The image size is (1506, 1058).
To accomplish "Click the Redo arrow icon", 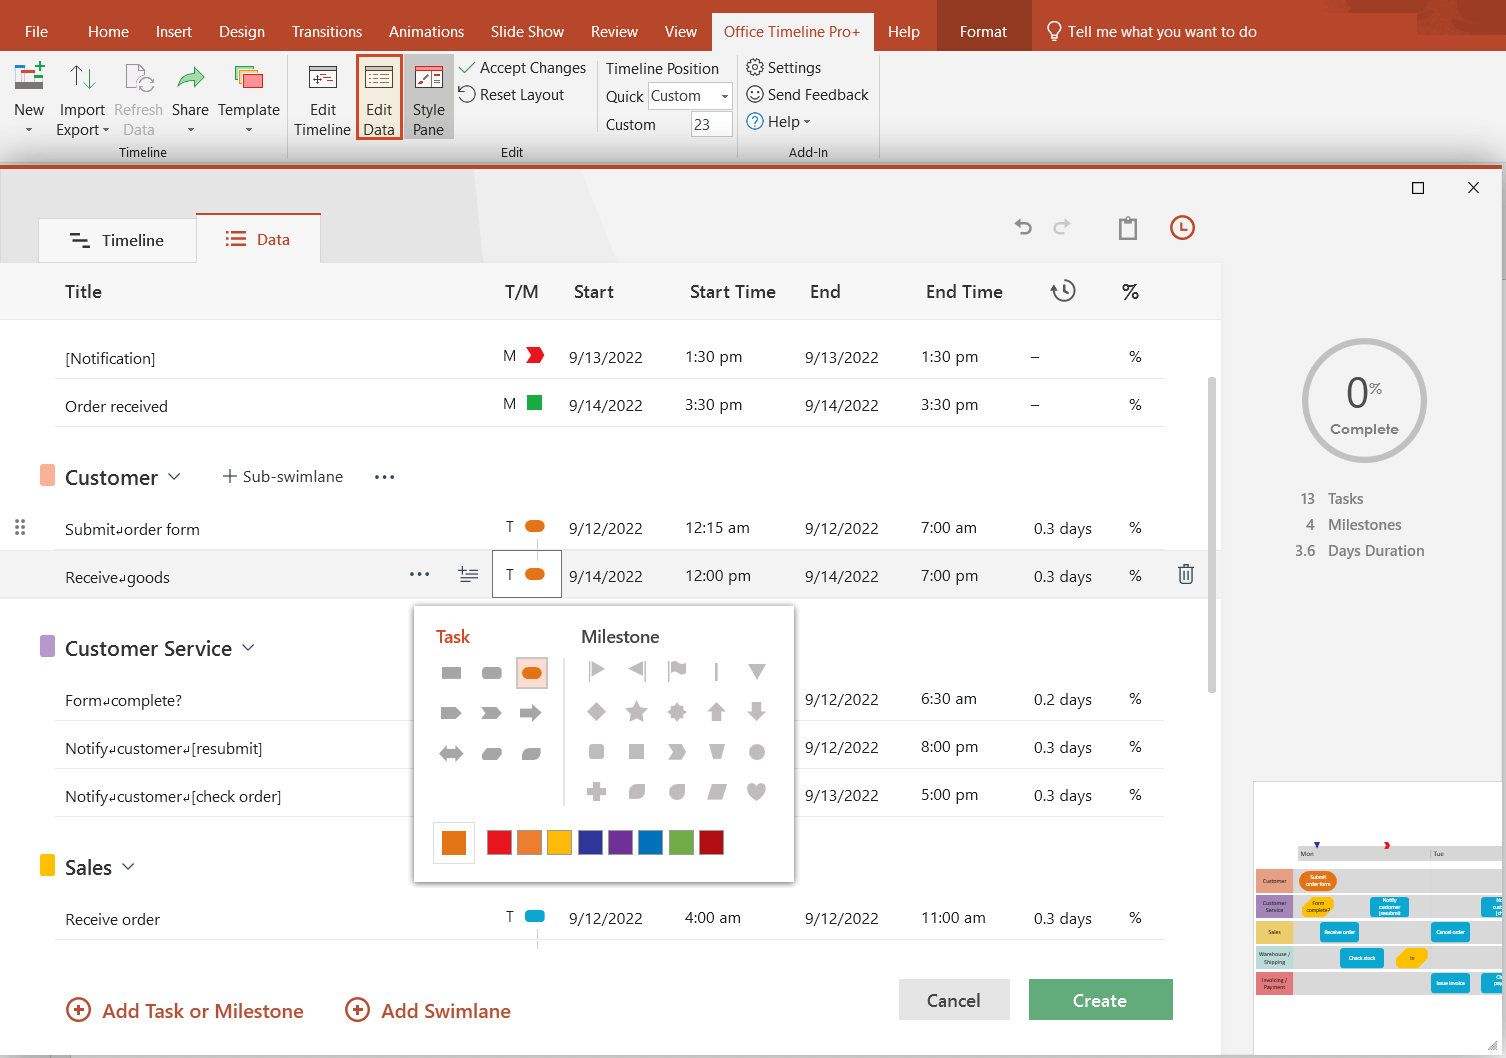I will [1062, 227].
